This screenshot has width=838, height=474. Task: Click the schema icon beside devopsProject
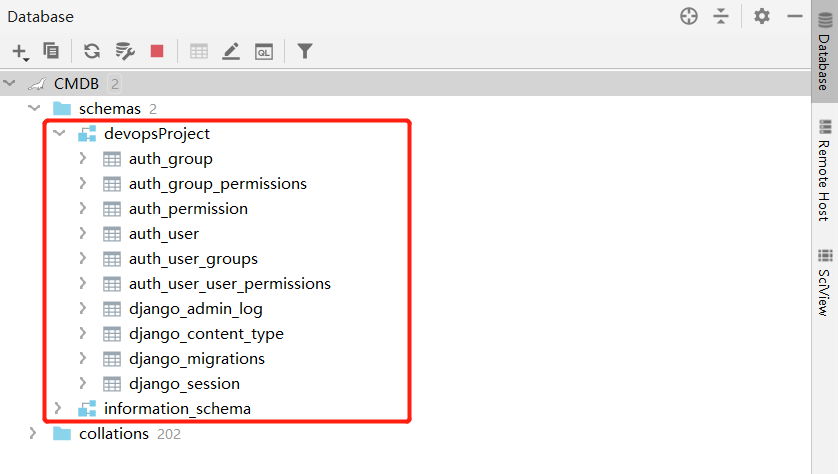pos(87,134)
